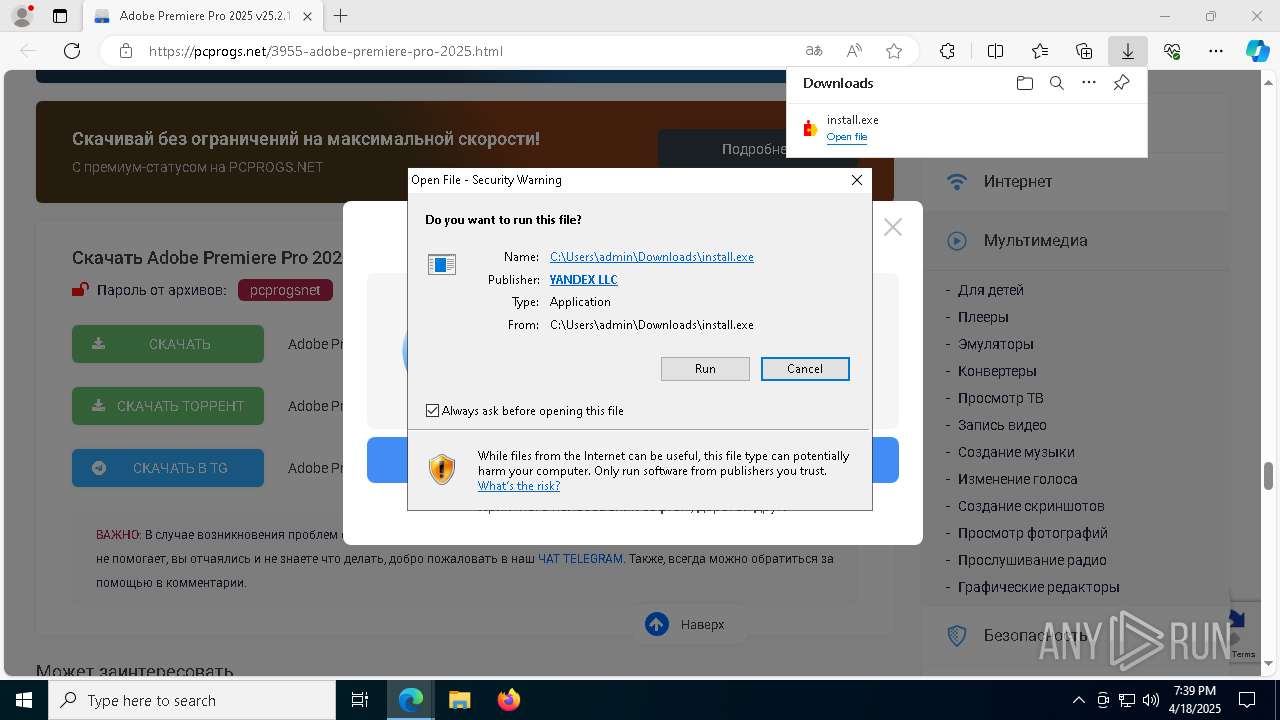The height and width of the screenshot is (720, 1280).
Task: Expand the Мультимедиа category
Action: point(1037,240)
